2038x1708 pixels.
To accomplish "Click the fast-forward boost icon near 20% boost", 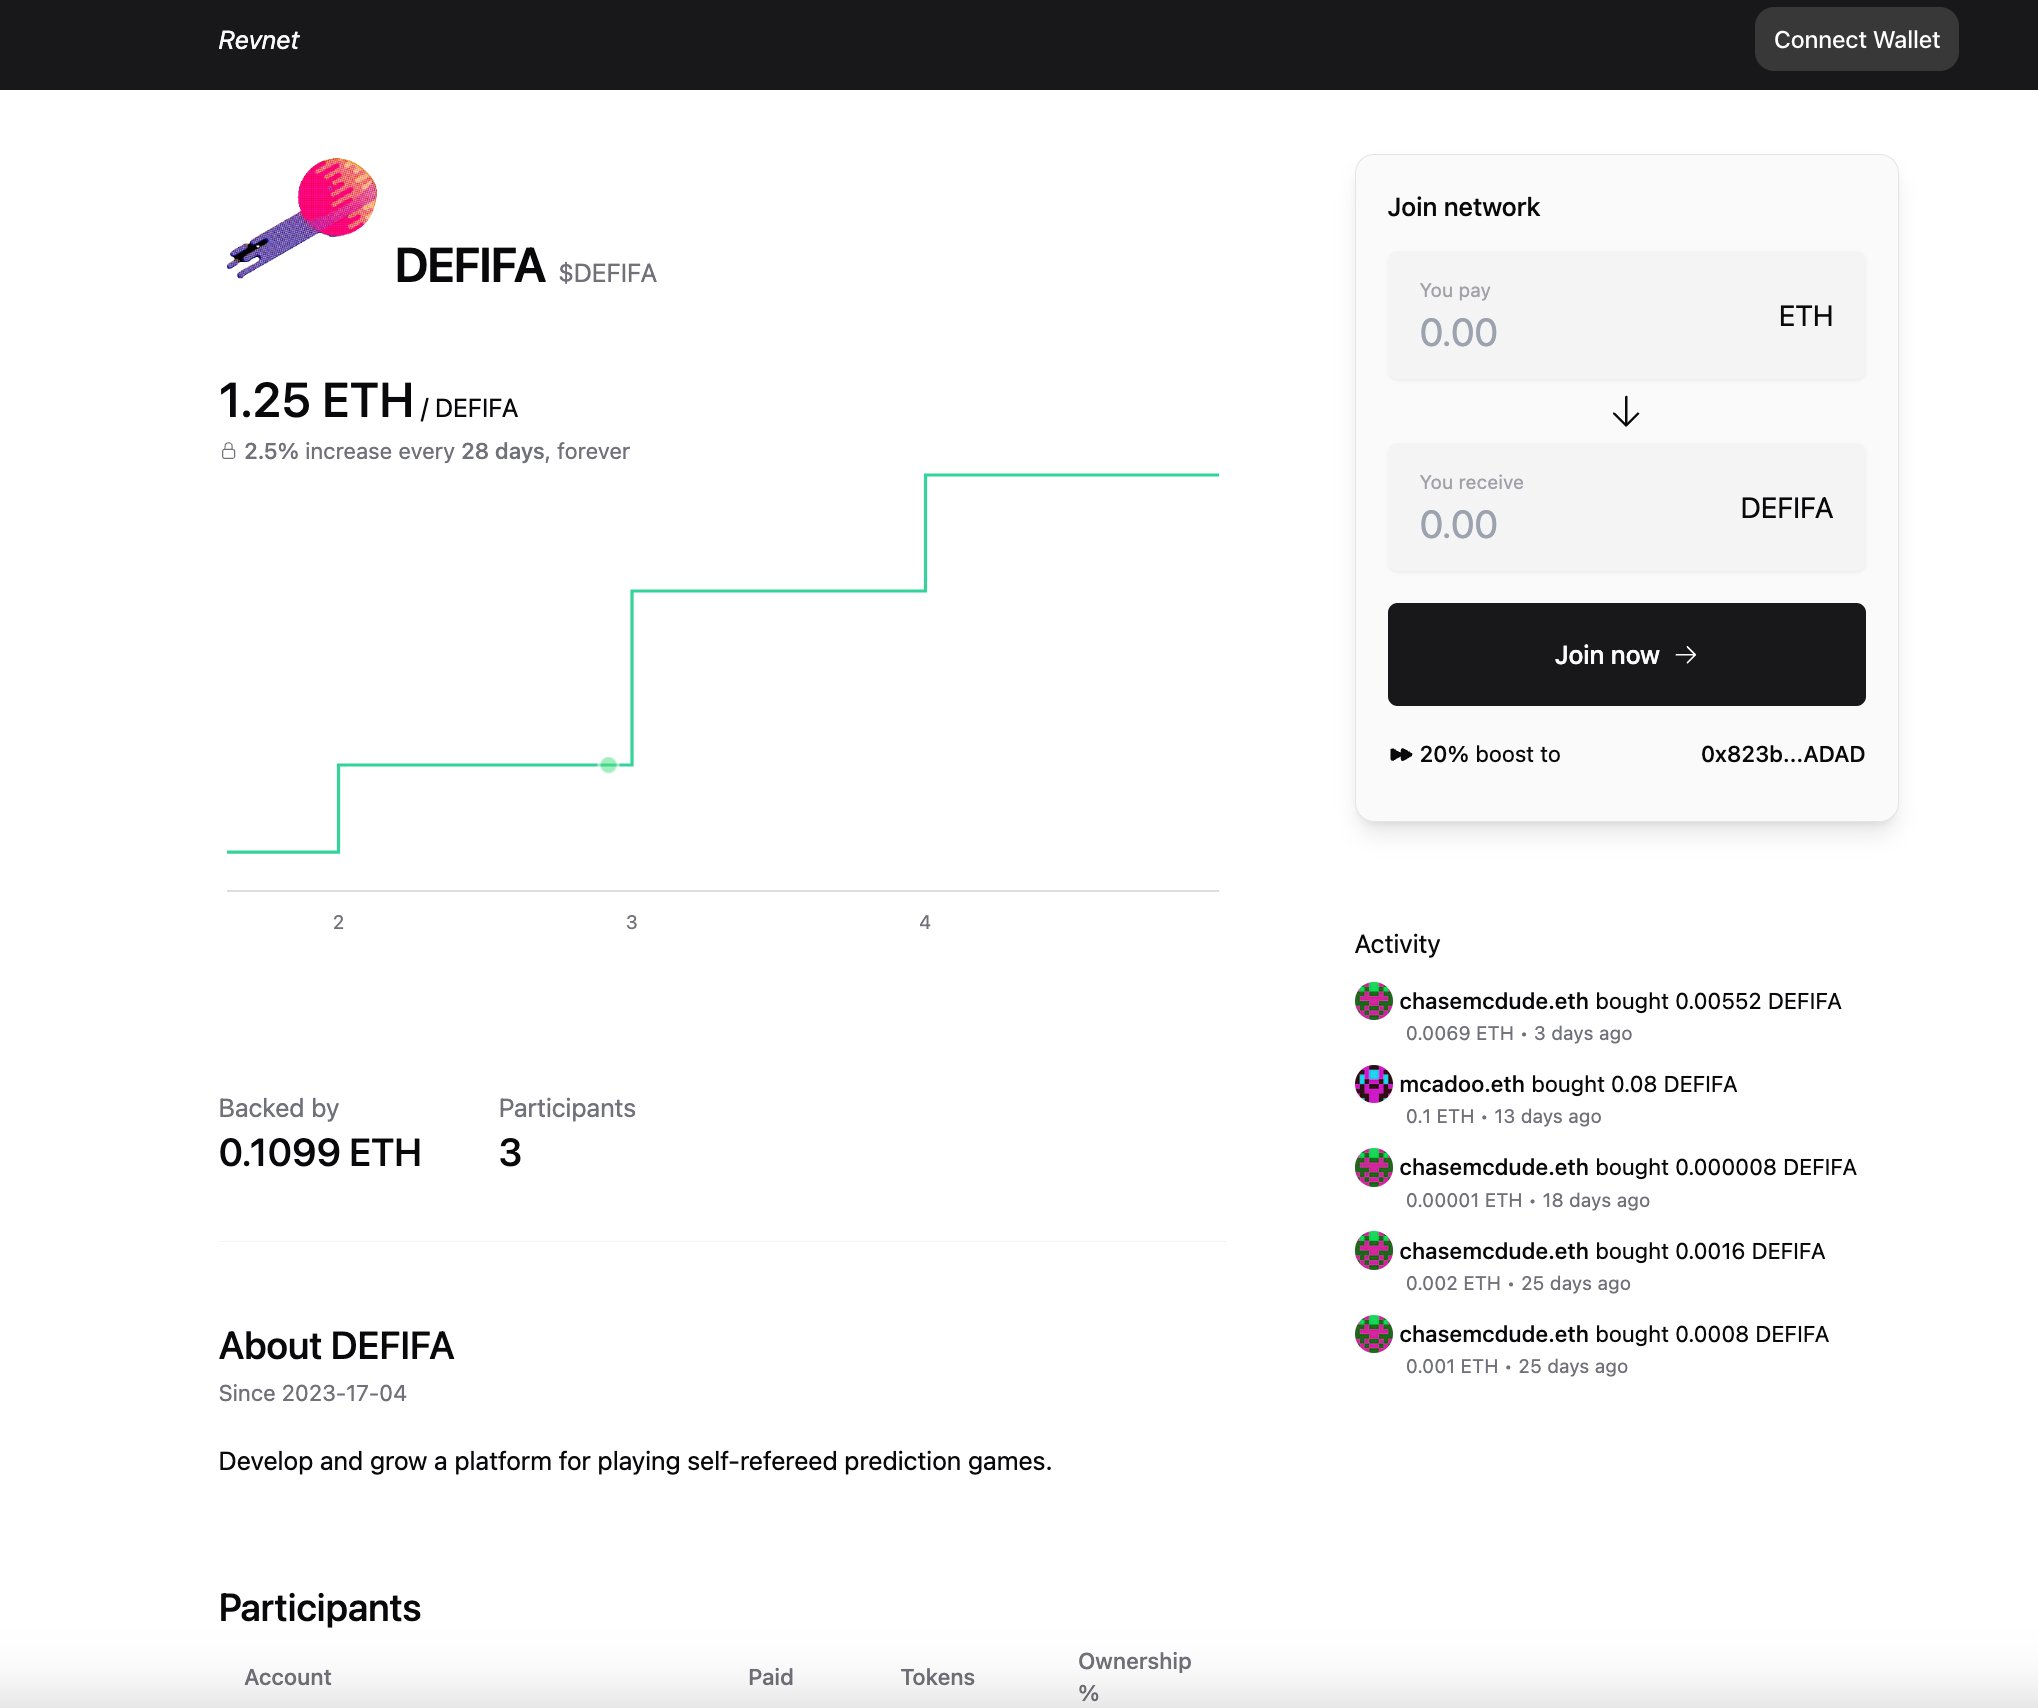I will click(1400, 754).
